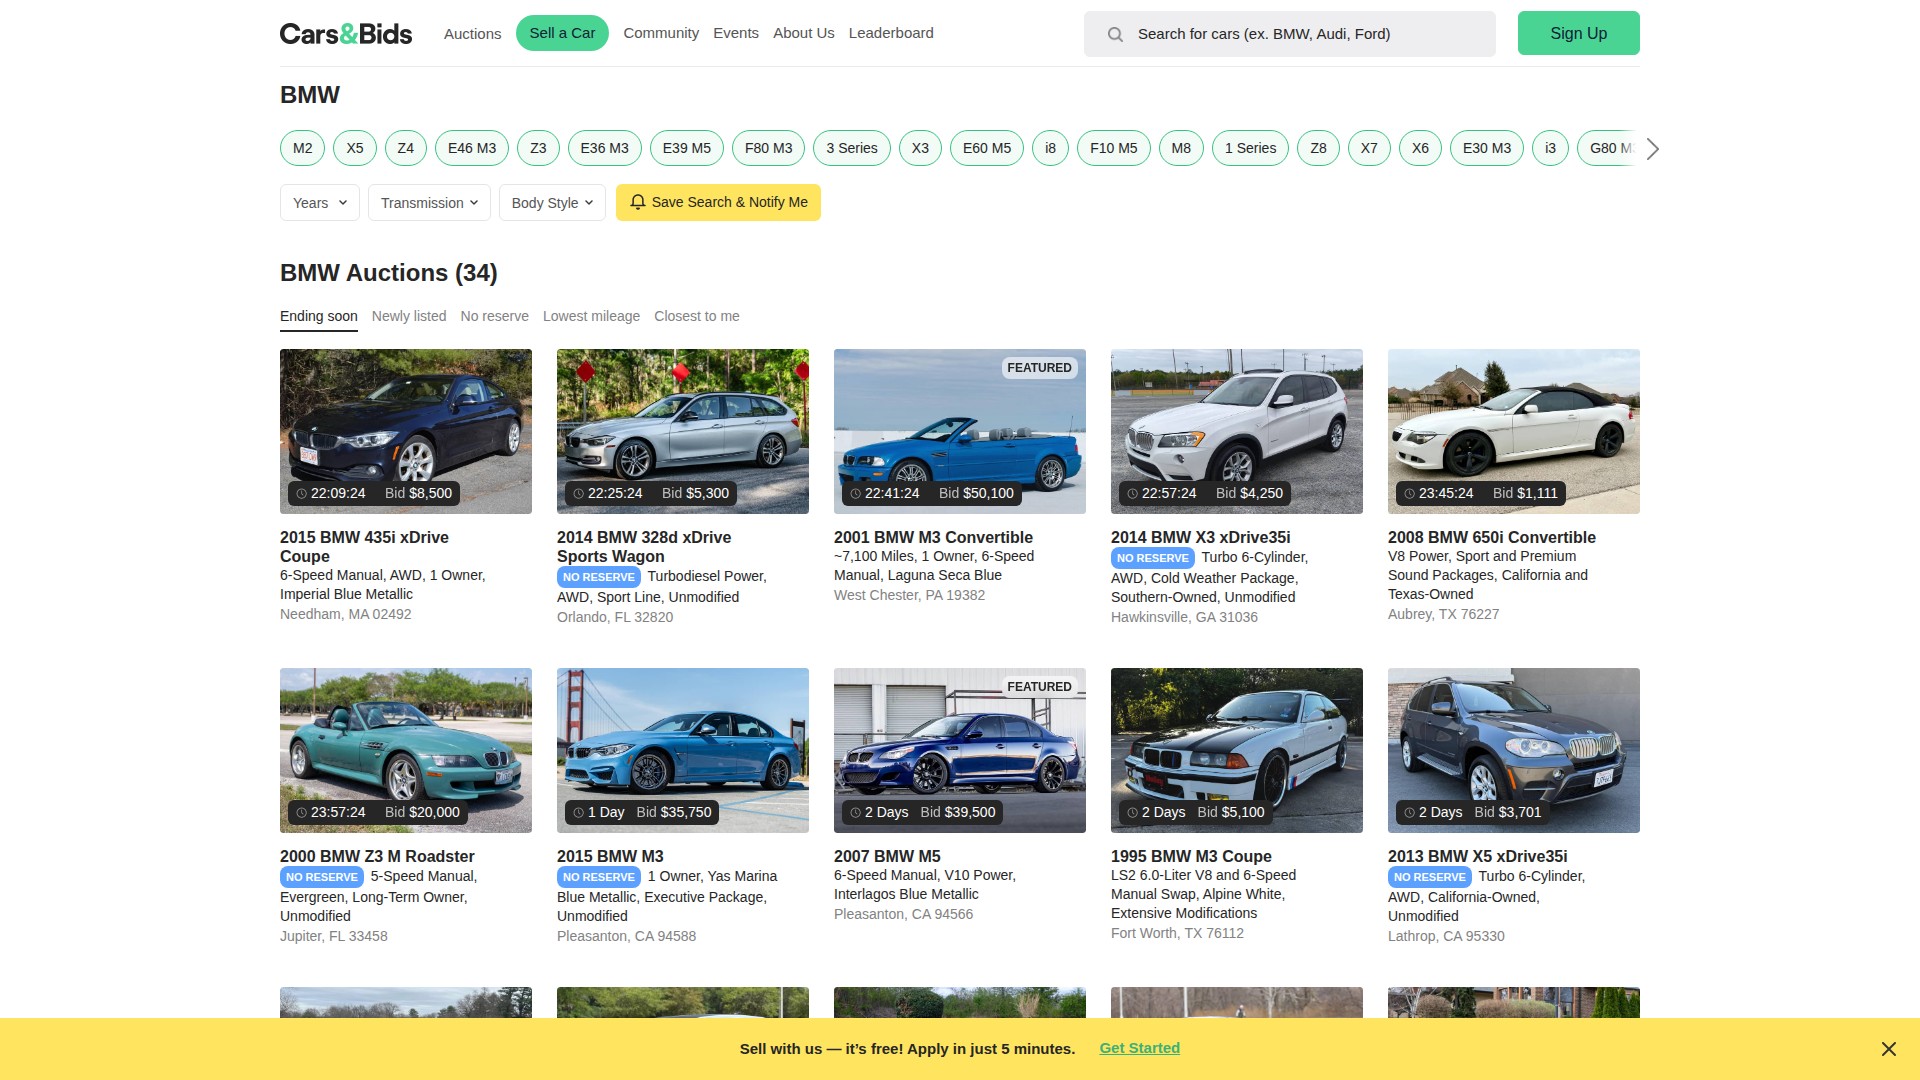This screenshot has width=1920, height=1080.
Task: Click the right arrow to scroll model filters
Action: point(1652,148)
